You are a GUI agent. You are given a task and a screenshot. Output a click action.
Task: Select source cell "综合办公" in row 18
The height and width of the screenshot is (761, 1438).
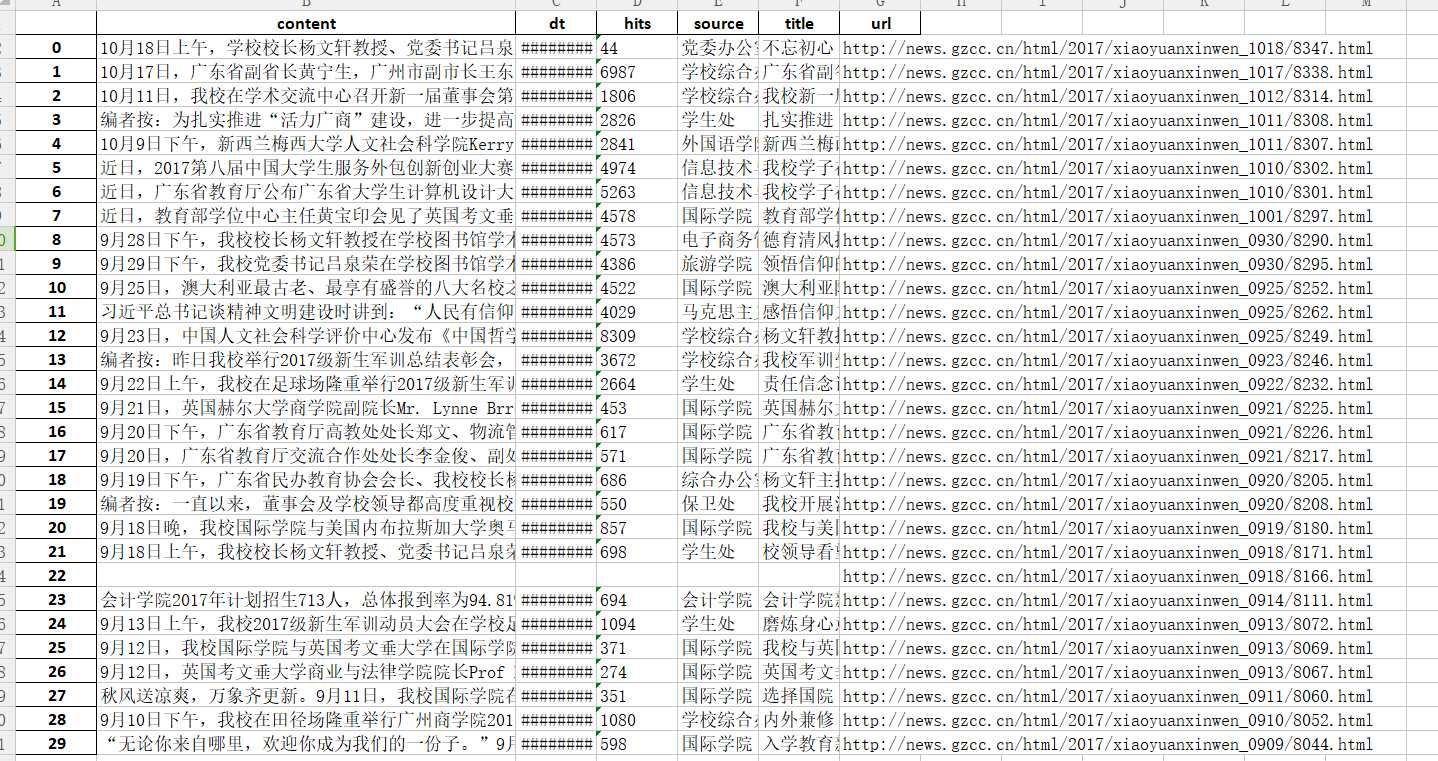(x=718, y=479)
